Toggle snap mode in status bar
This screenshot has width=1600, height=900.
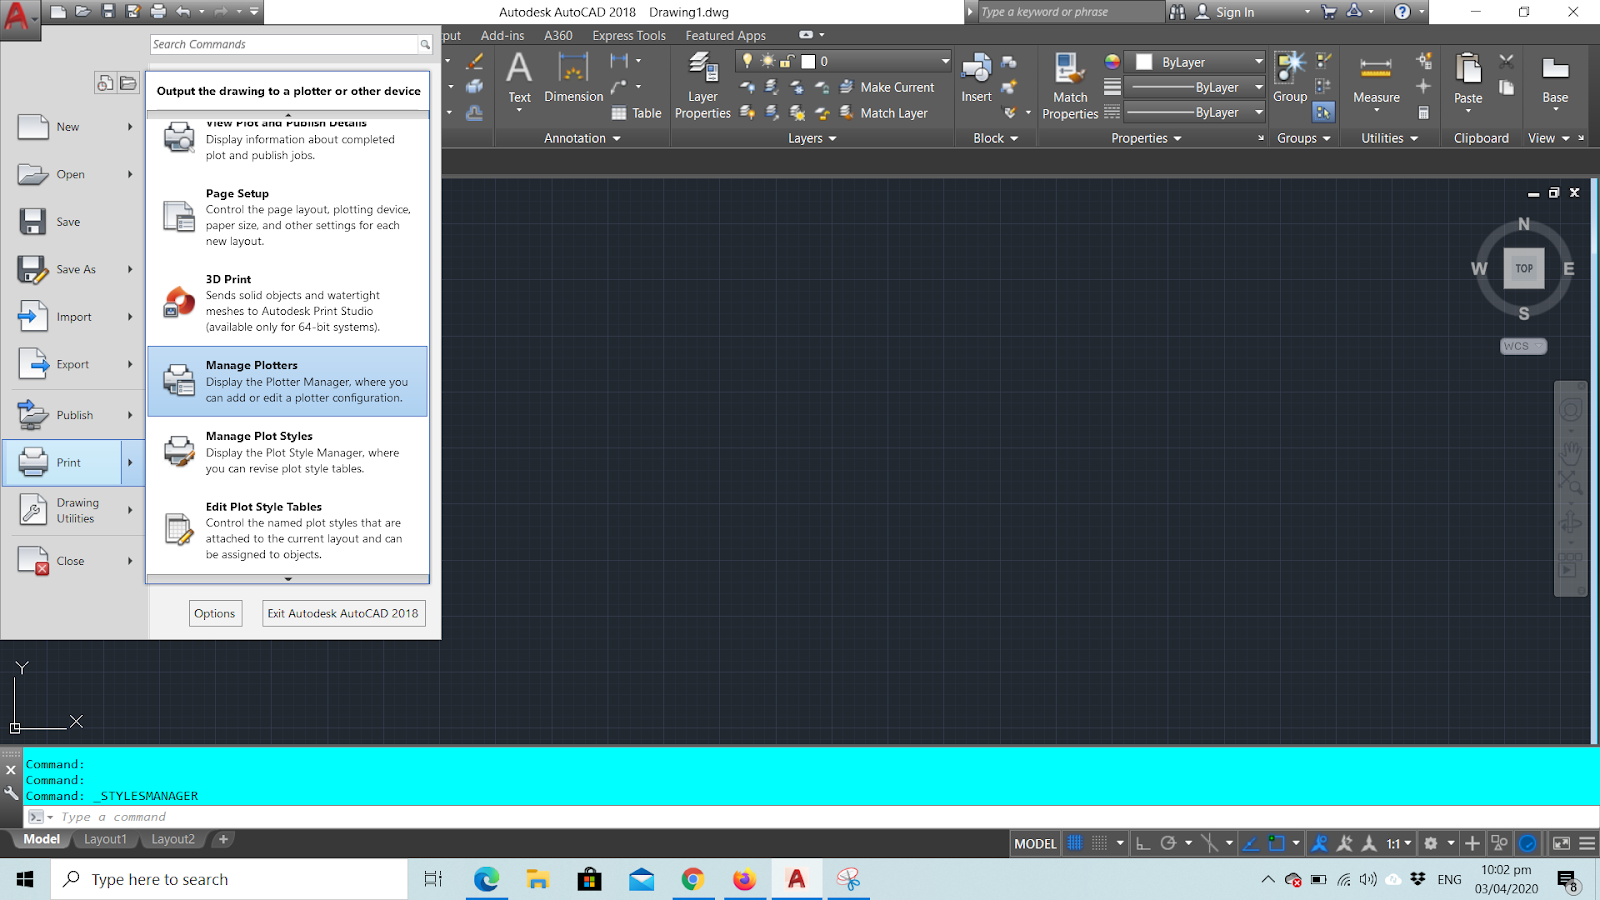pyautogui.click(x=1099, y=843)
